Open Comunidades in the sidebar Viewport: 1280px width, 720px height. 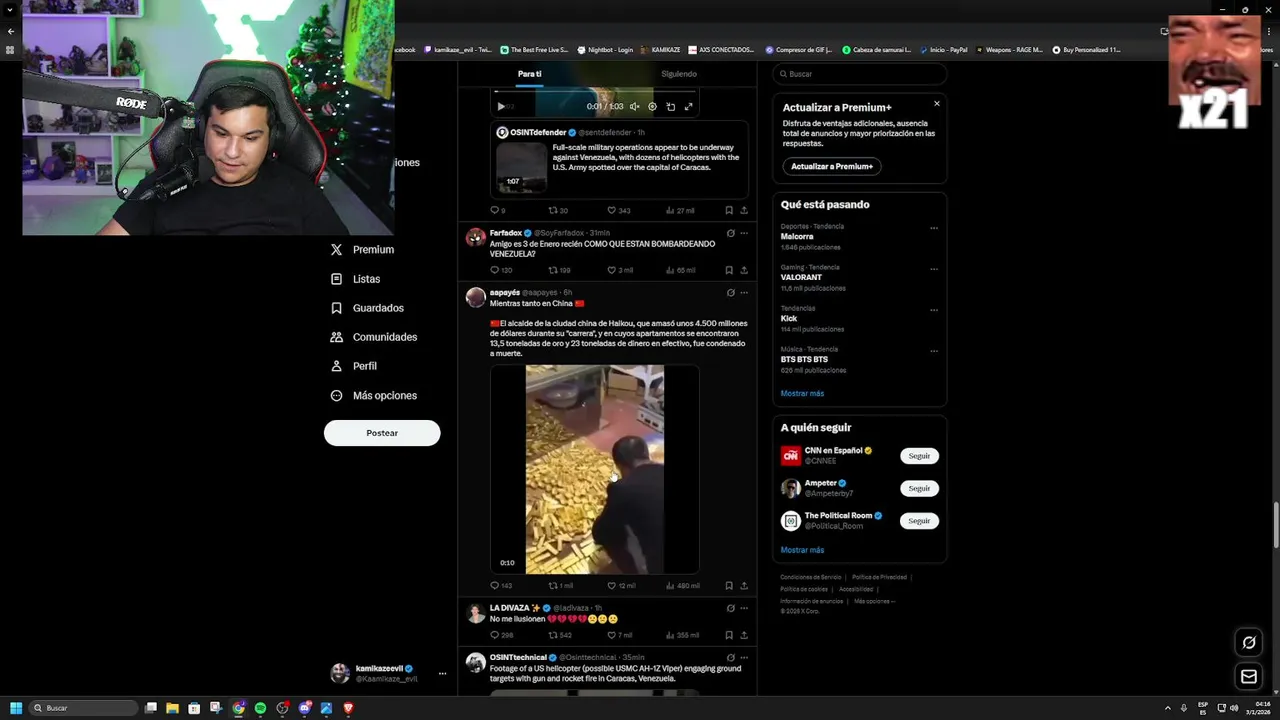tap(374, 337)
